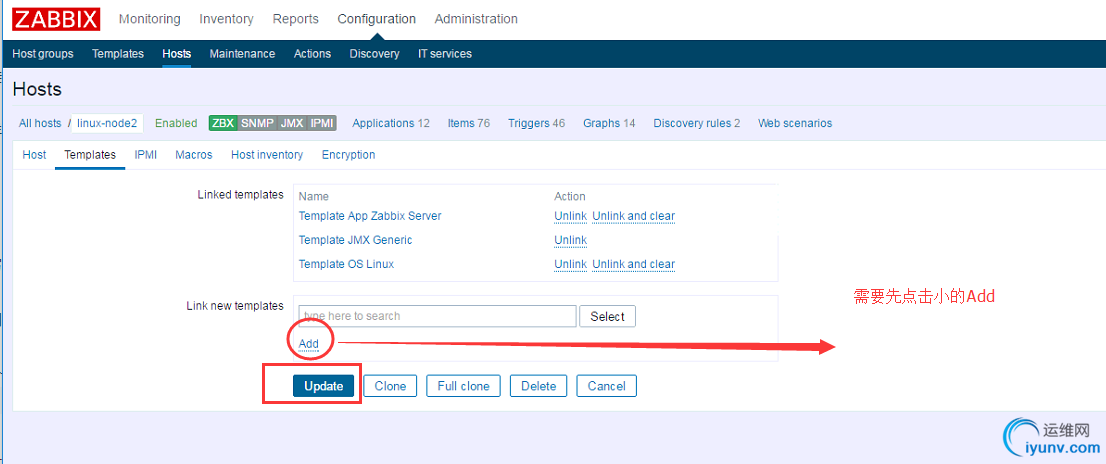Viewport: 1106px width, 464px height.
Task: Click the Delete button
Action: click(539, 386)
